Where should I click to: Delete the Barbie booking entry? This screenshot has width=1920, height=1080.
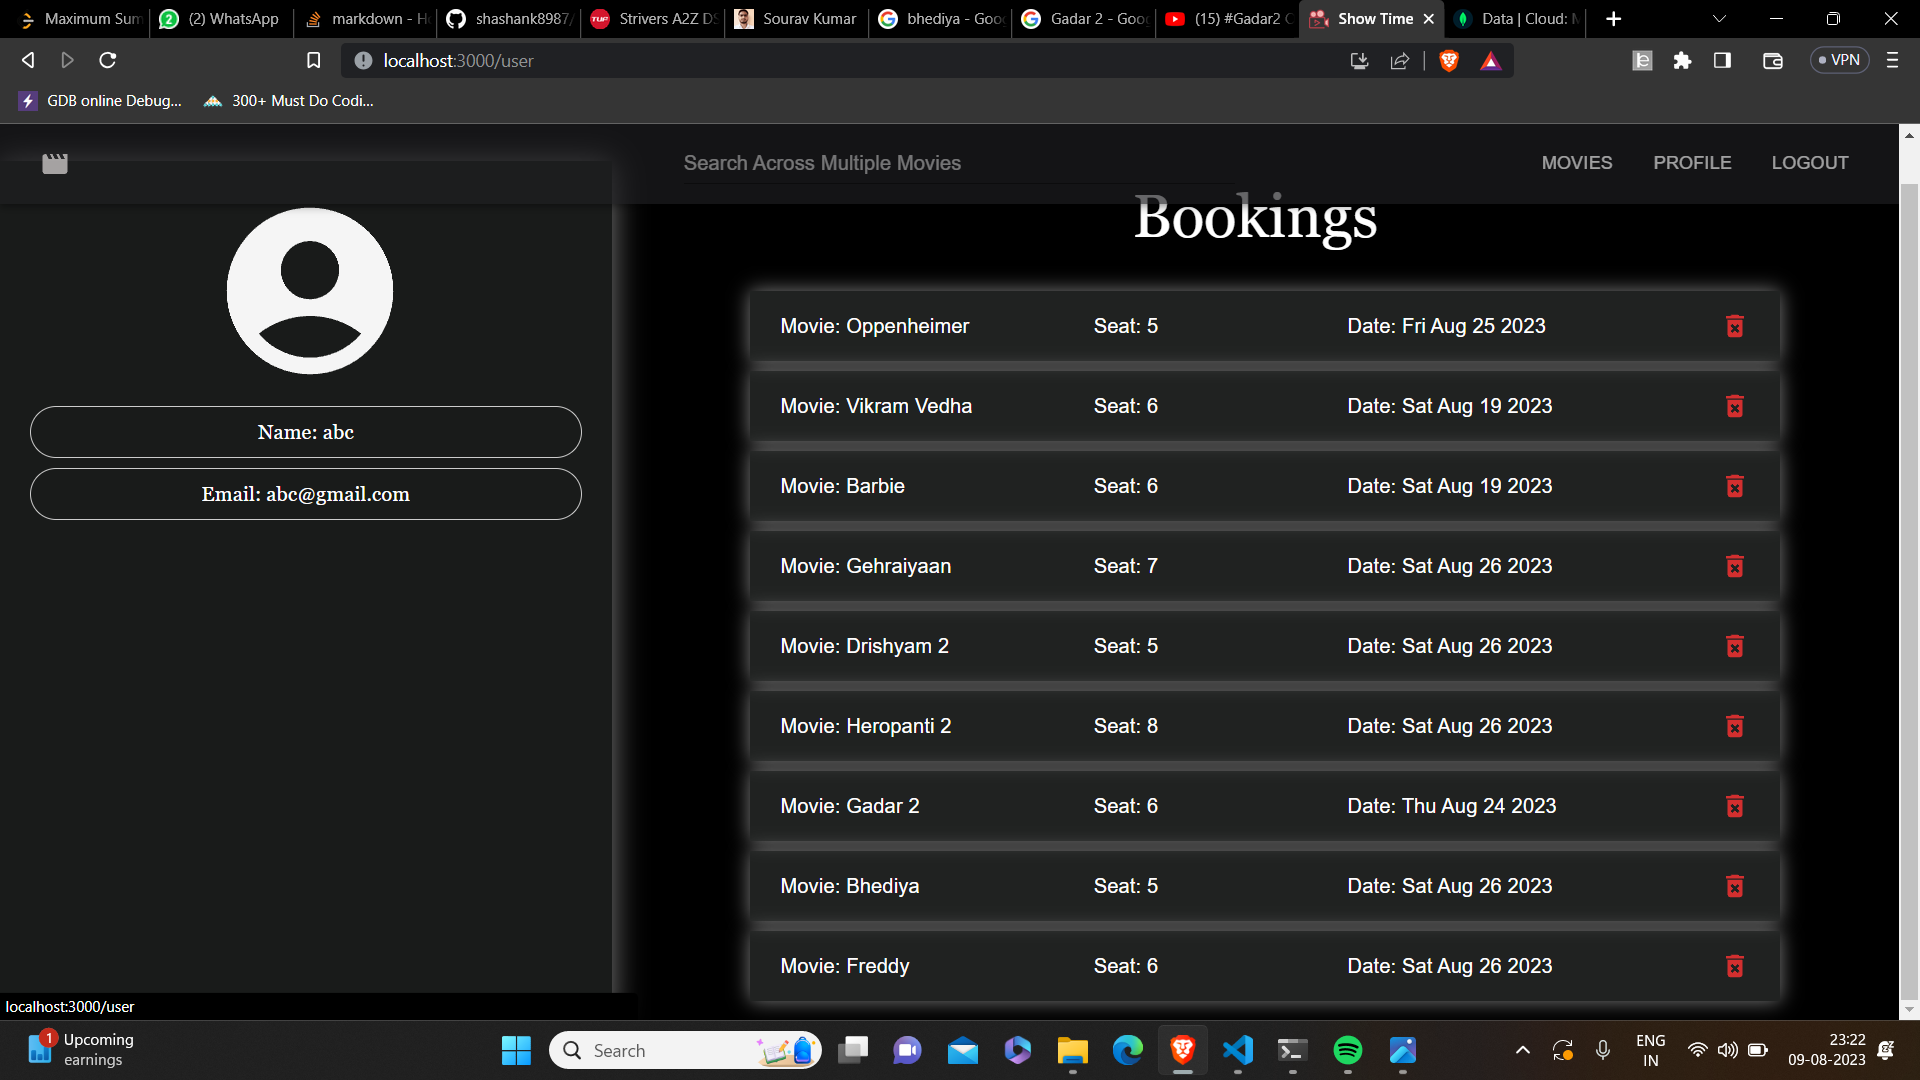[x=1735, y=486]
